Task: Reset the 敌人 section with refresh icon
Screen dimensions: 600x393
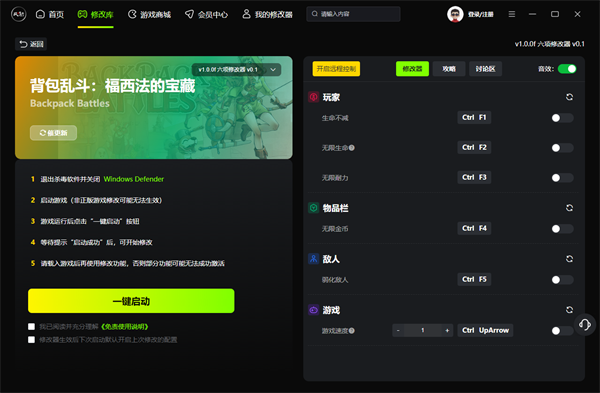Action: [569, 259]
